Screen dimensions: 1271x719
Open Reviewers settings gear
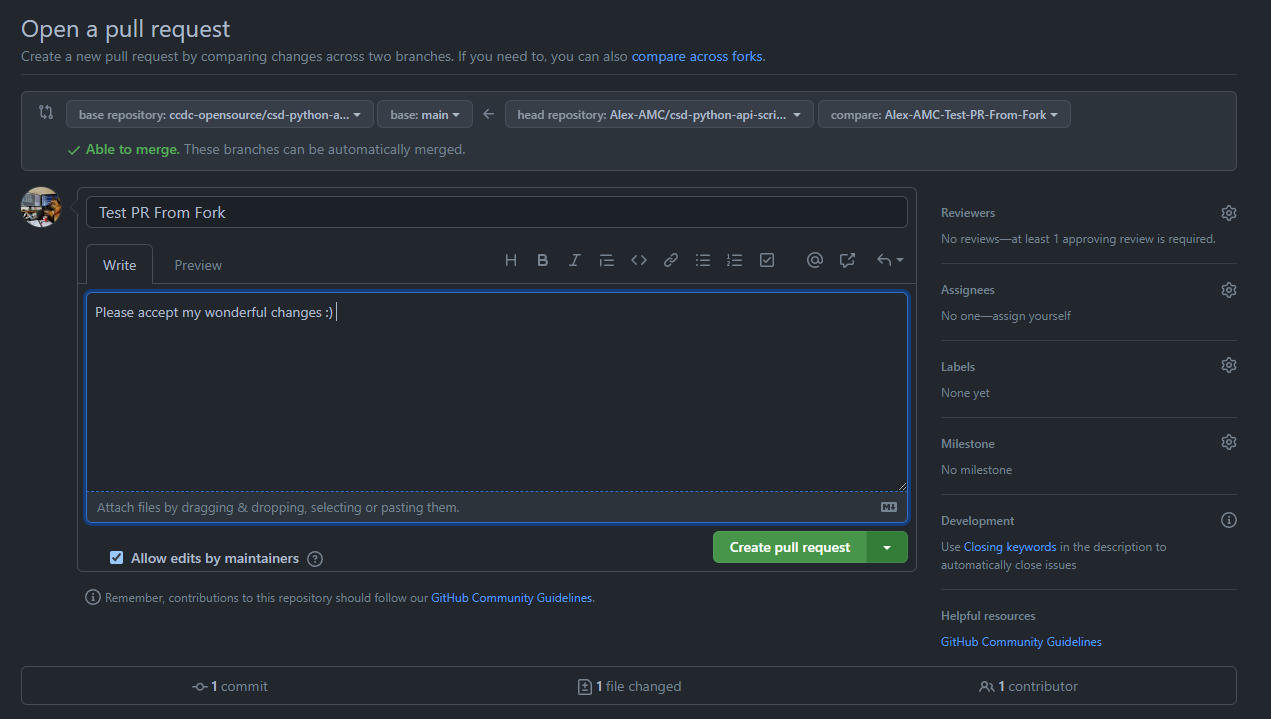1229,213
